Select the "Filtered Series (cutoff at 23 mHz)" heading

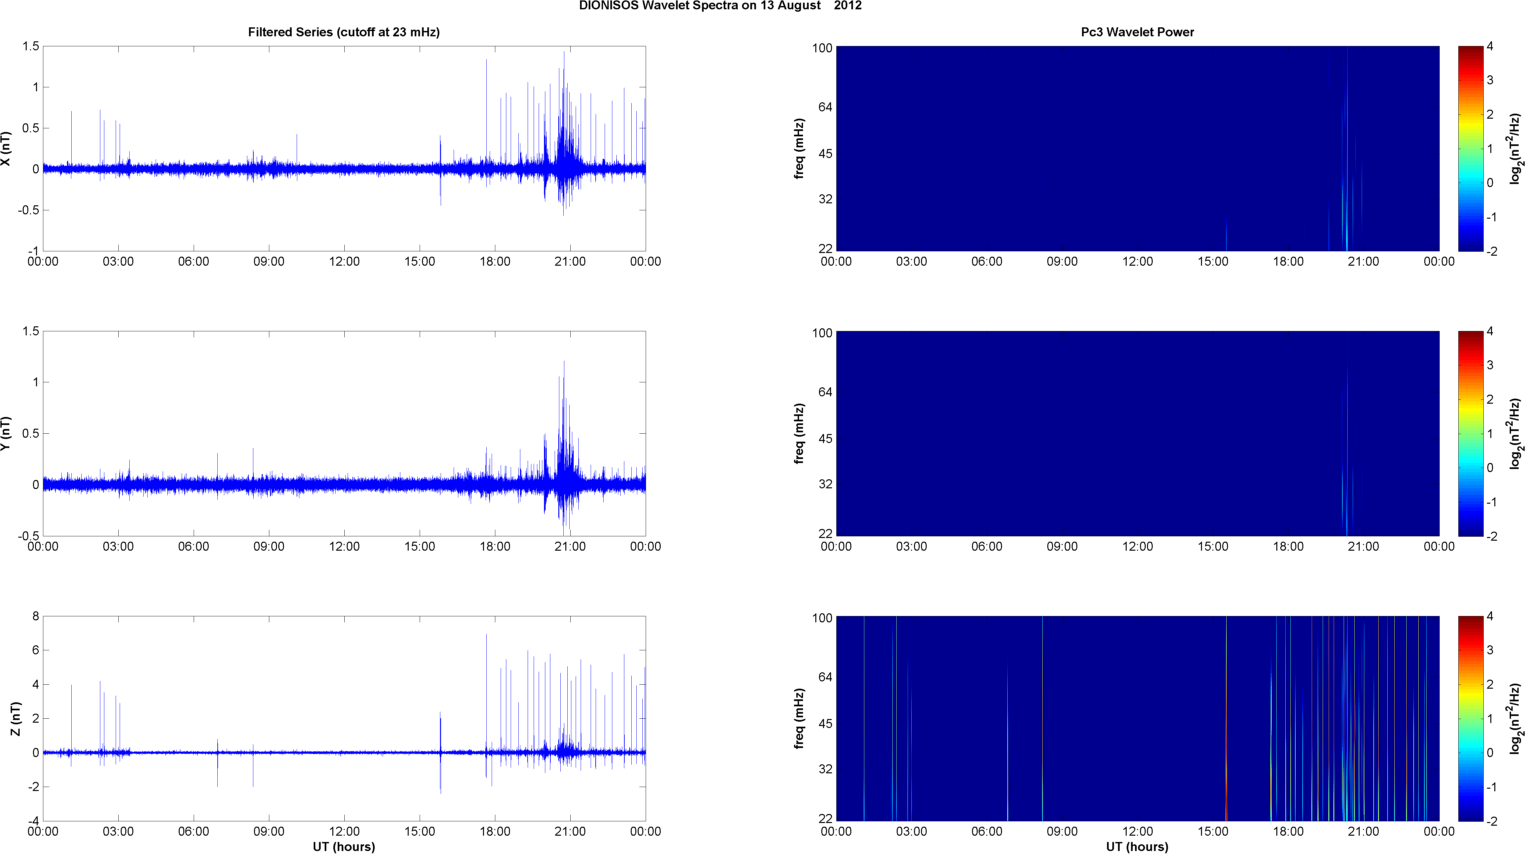[x=344, y=32]
